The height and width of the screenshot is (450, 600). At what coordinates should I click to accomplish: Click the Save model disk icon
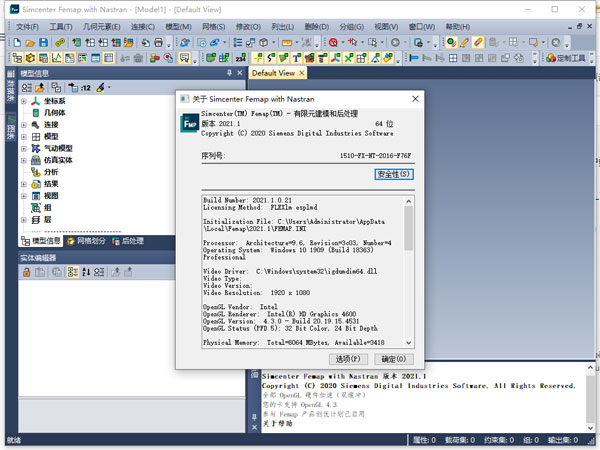(x=44, y=43)
